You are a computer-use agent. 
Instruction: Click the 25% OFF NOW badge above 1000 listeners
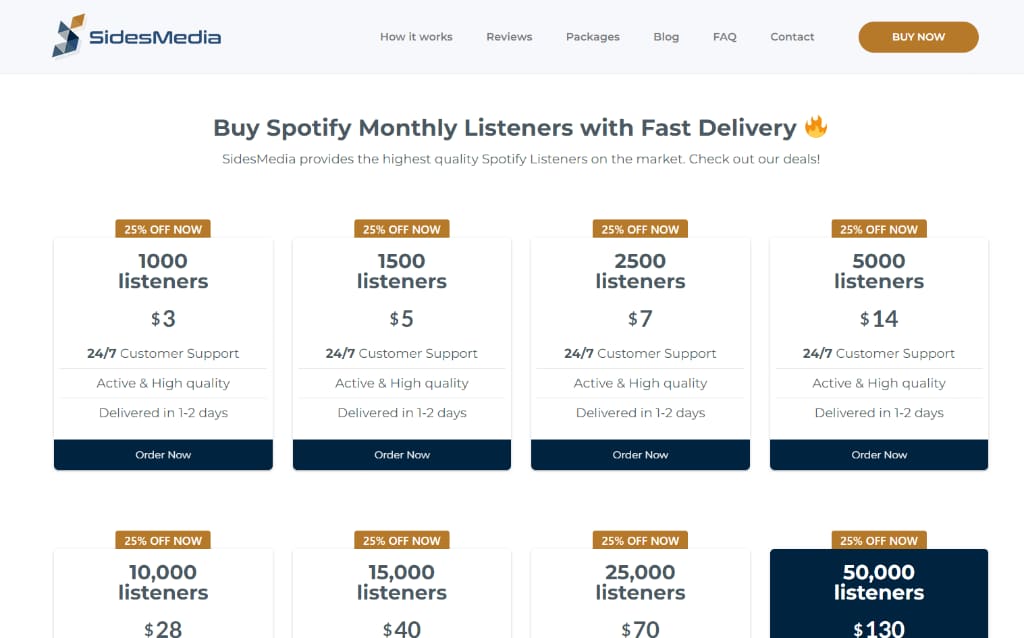click(163, 229)
